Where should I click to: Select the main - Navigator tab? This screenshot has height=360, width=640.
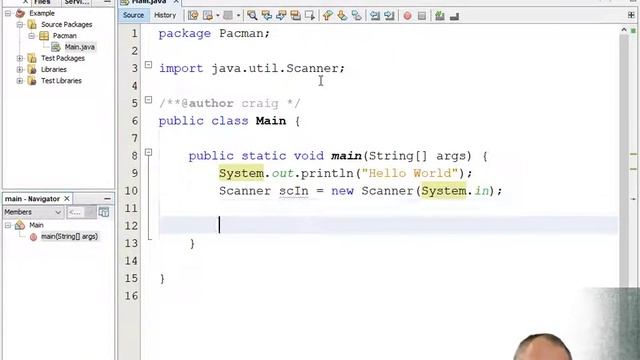32,199
